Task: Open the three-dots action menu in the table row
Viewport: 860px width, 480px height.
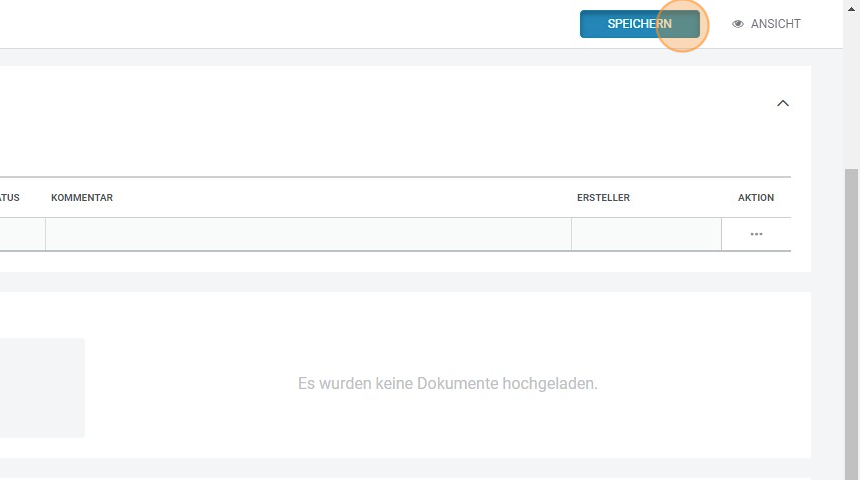Action: [756, 234]
